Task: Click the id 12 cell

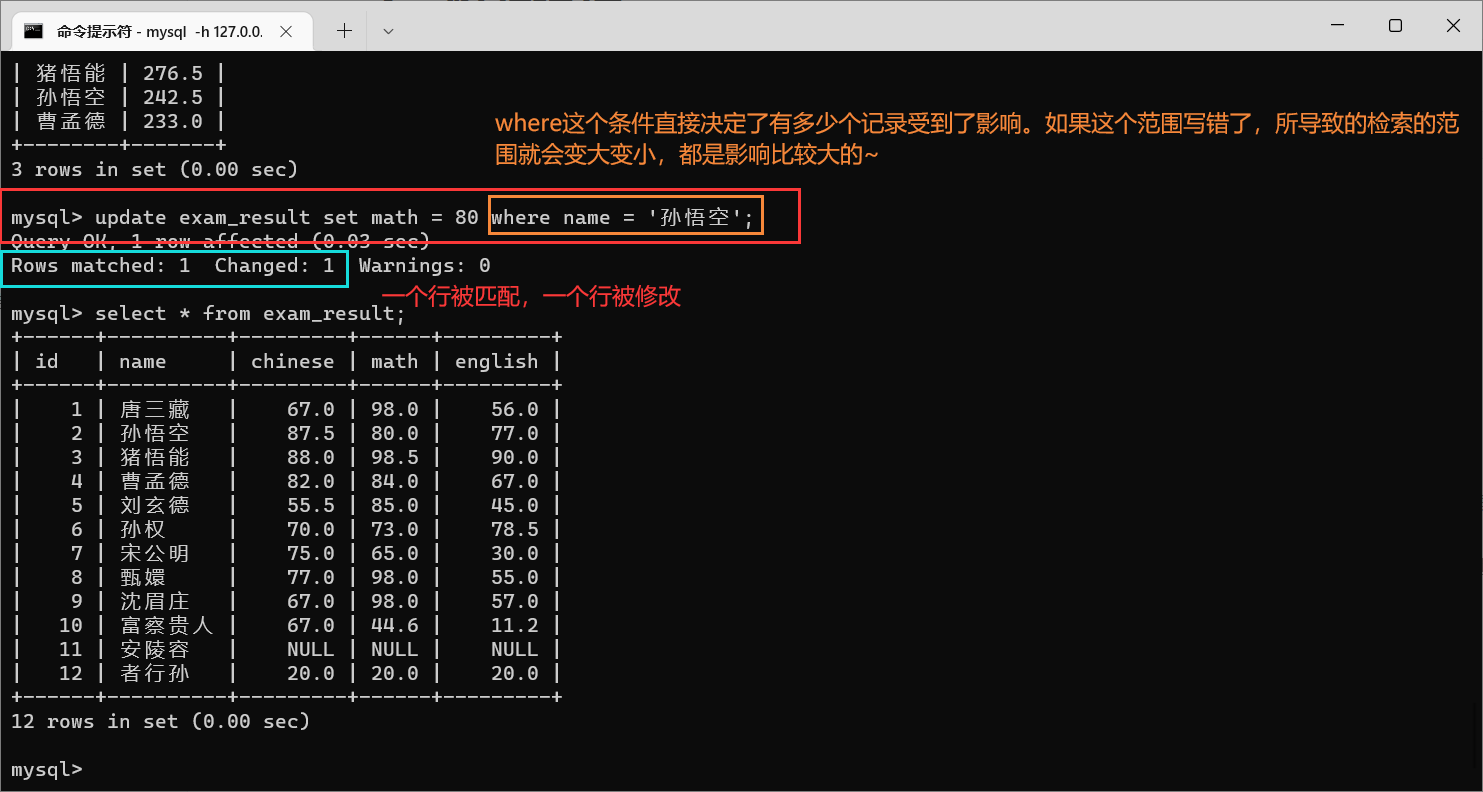Action: [71, 673]
